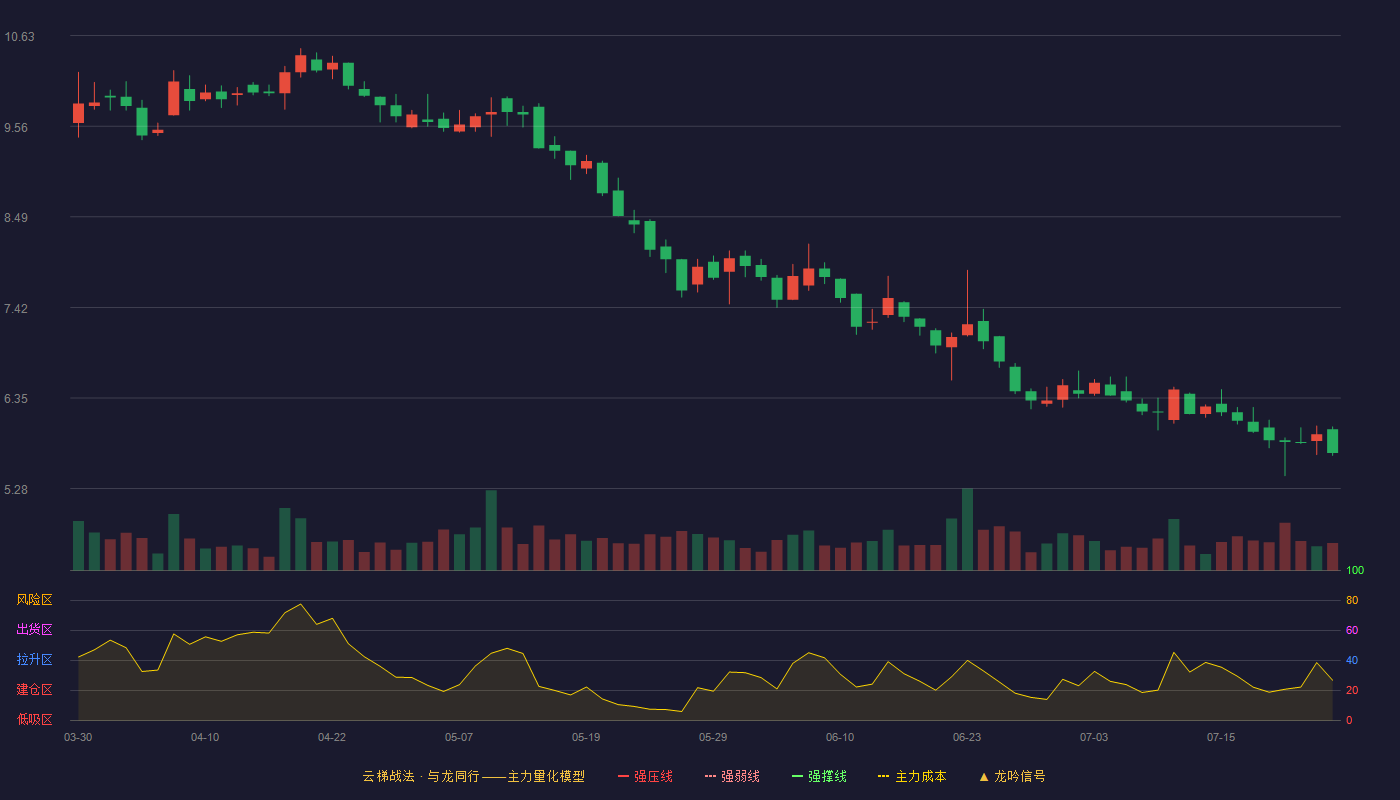The image size is (1400, 800).
Task: Click the 06-23 date axis marker
Action: [x=967, y=737]
